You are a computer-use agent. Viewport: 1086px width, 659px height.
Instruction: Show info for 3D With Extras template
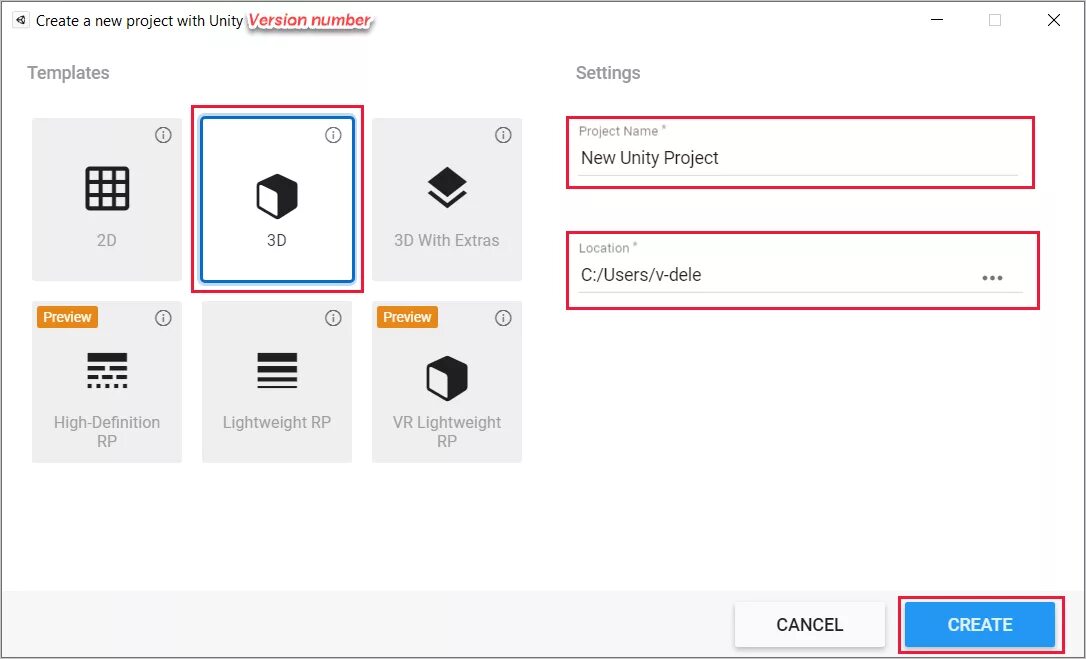click(504, 135)
